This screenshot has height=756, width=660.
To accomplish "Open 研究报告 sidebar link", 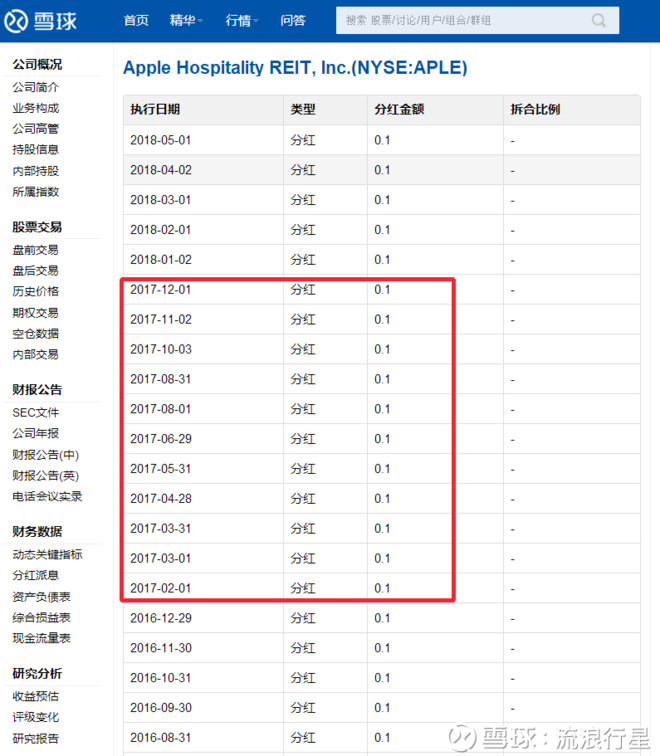I will tap(36, 738).
